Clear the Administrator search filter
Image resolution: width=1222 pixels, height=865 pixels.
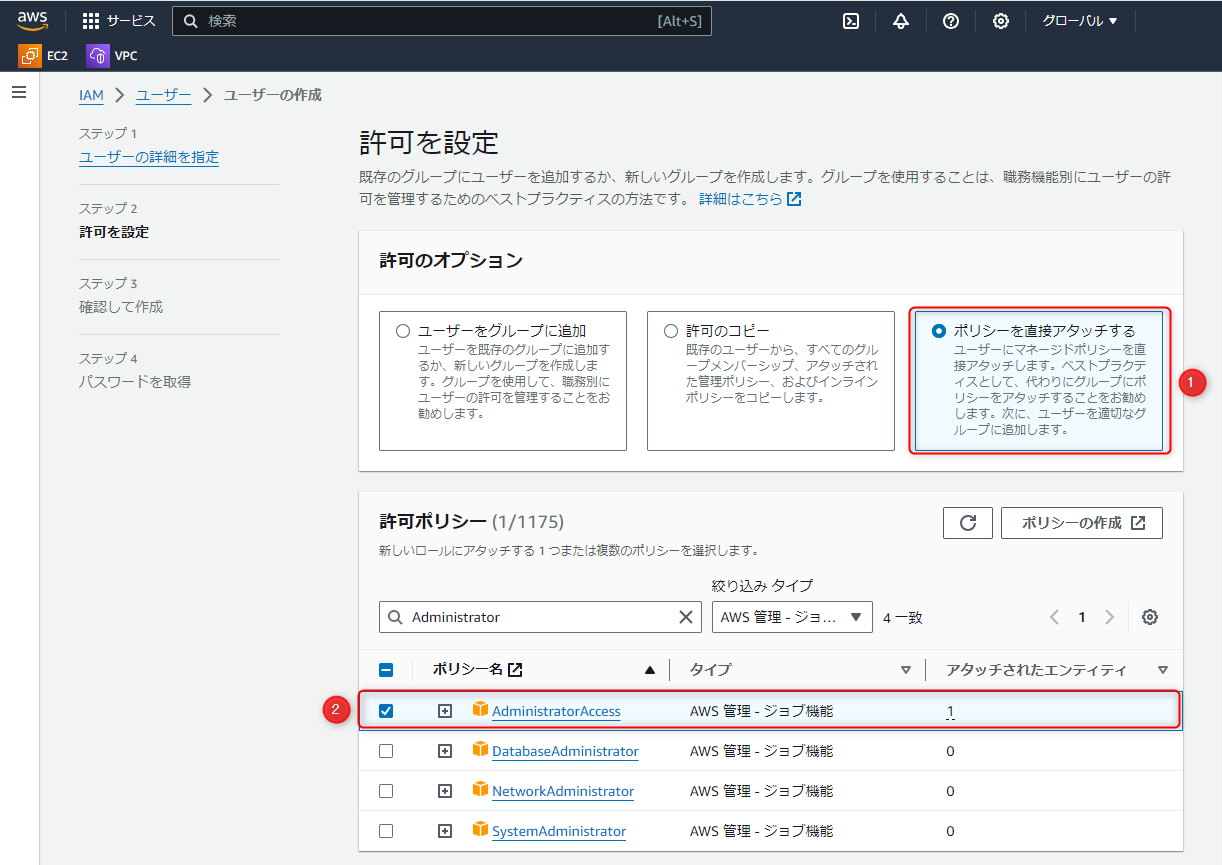pyautogui.click(x=686, y=617)
